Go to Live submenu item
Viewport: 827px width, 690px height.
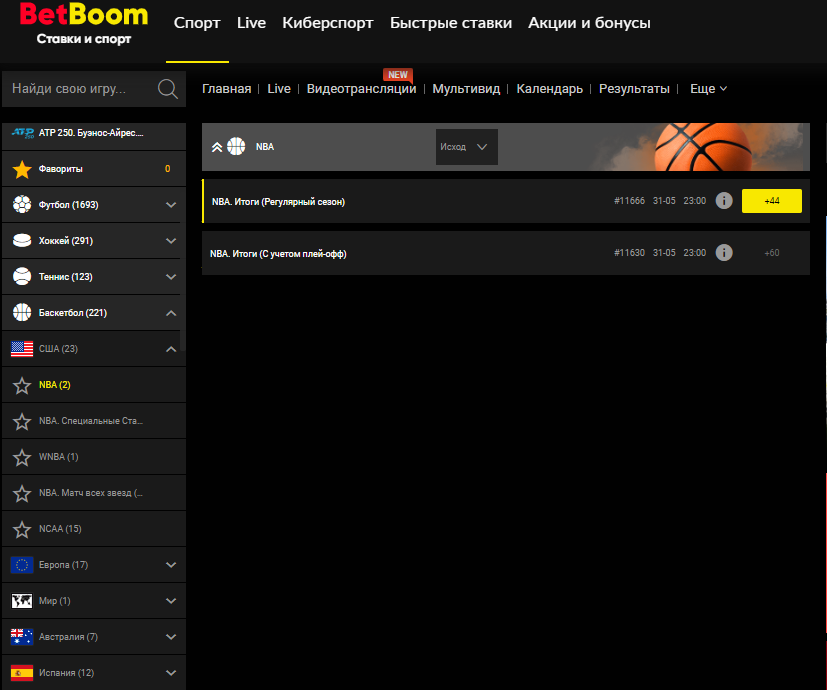[x=279, y=89]
